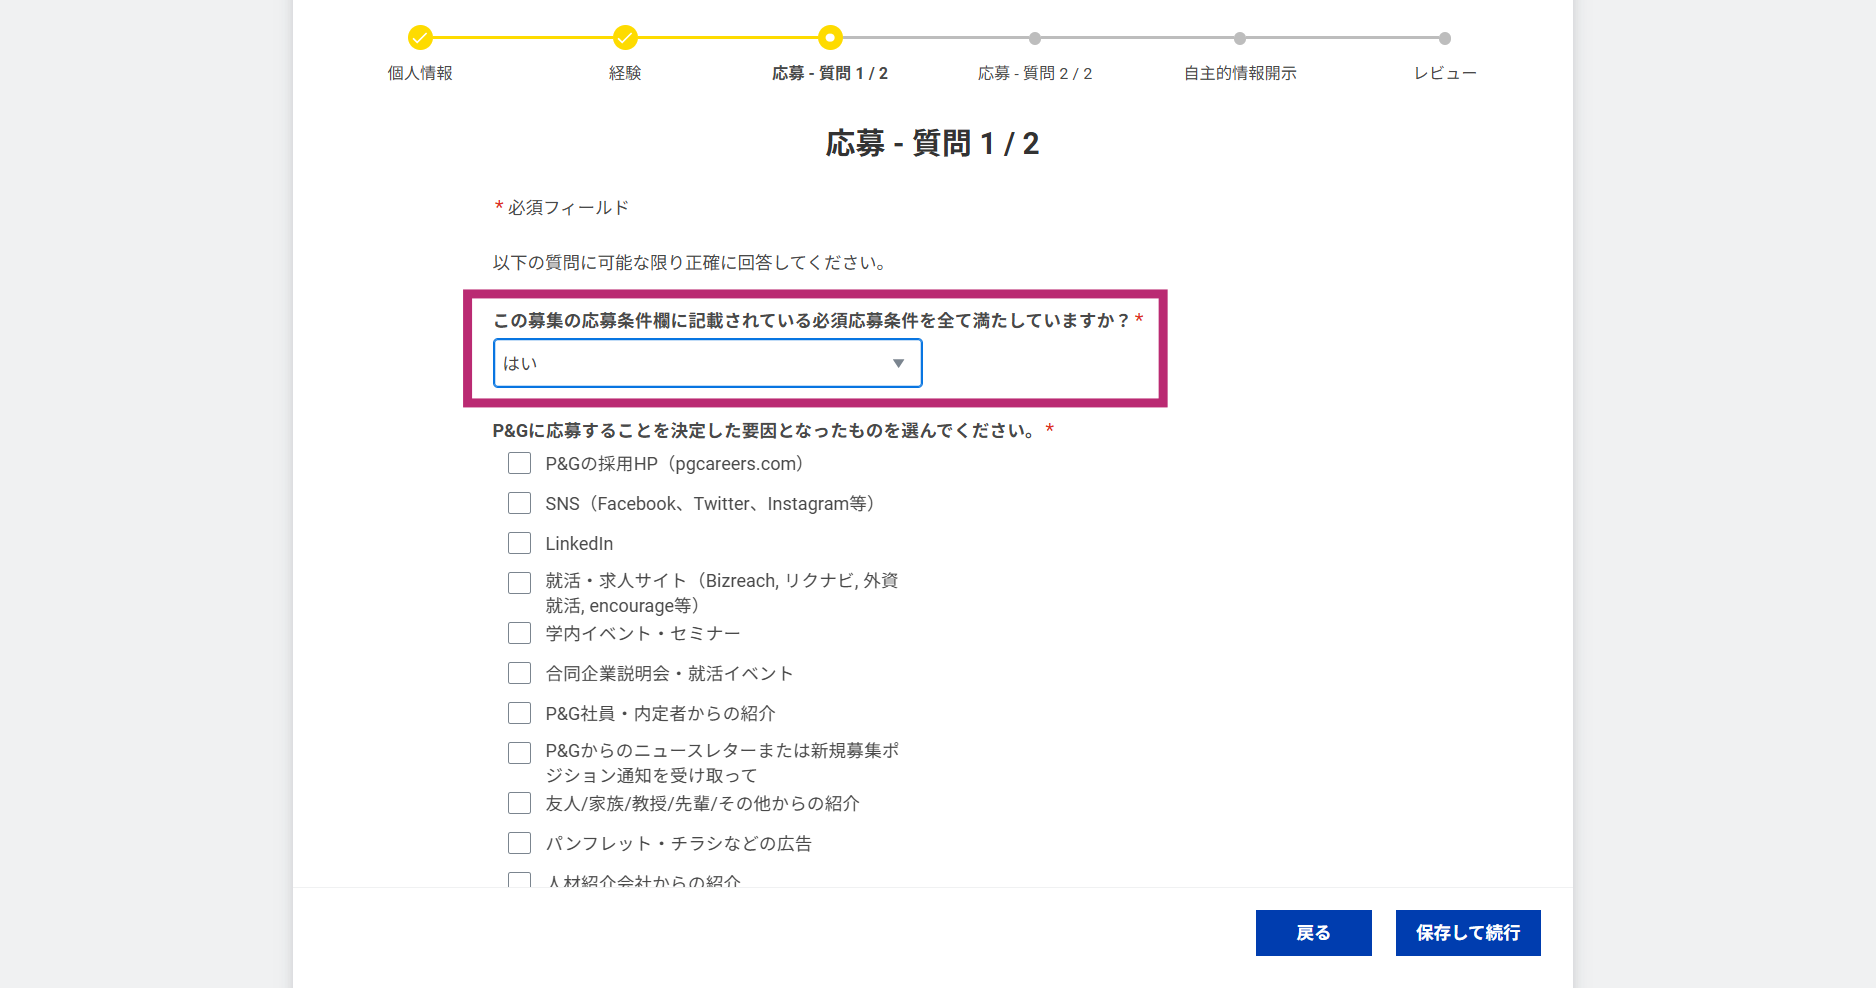This screenshot has width=1876, height=988.
Task: Click the current step circle for 応募 - 質問 1 / 2
Action: 830,38
